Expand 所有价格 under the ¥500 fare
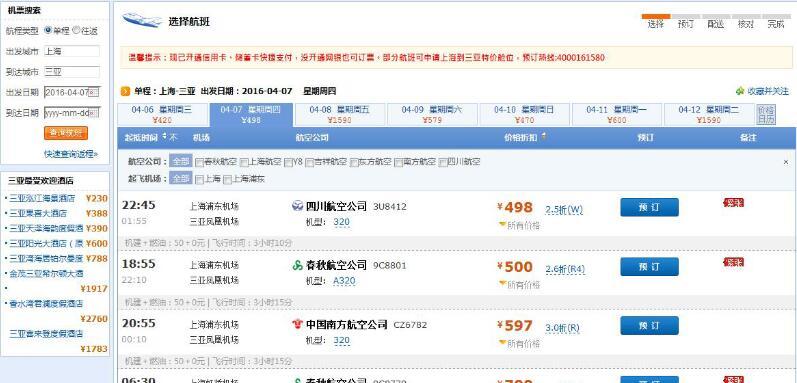The image size is (797, 383). pos(519,285)
